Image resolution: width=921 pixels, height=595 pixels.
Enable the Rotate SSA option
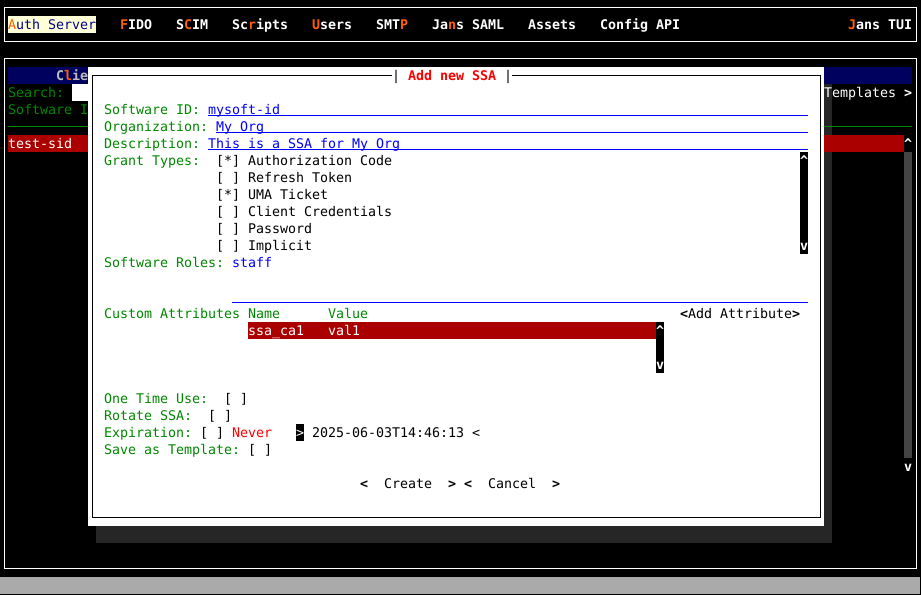[x=220, y=416]
